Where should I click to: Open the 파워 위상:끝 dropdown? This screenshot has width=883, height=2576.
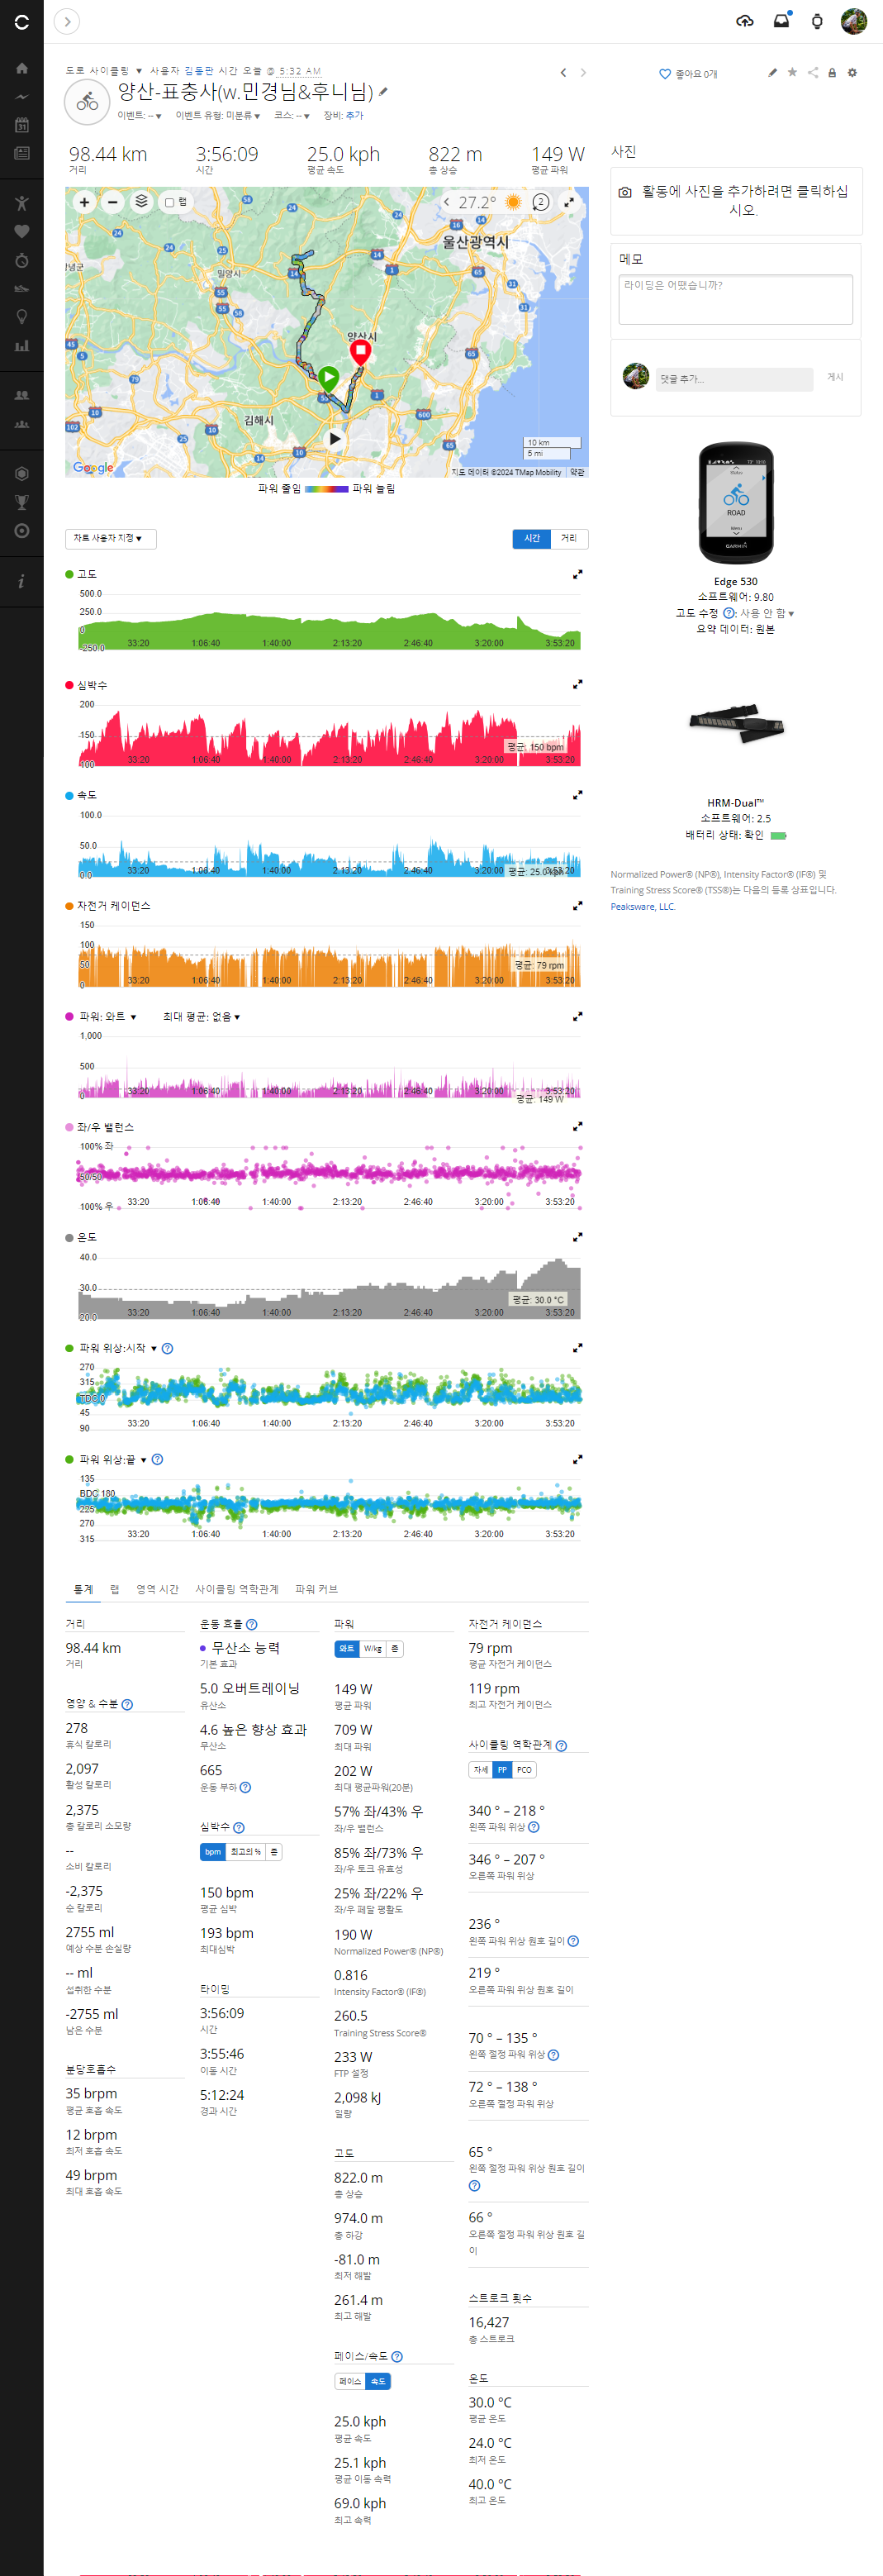tap(113, 1460)
